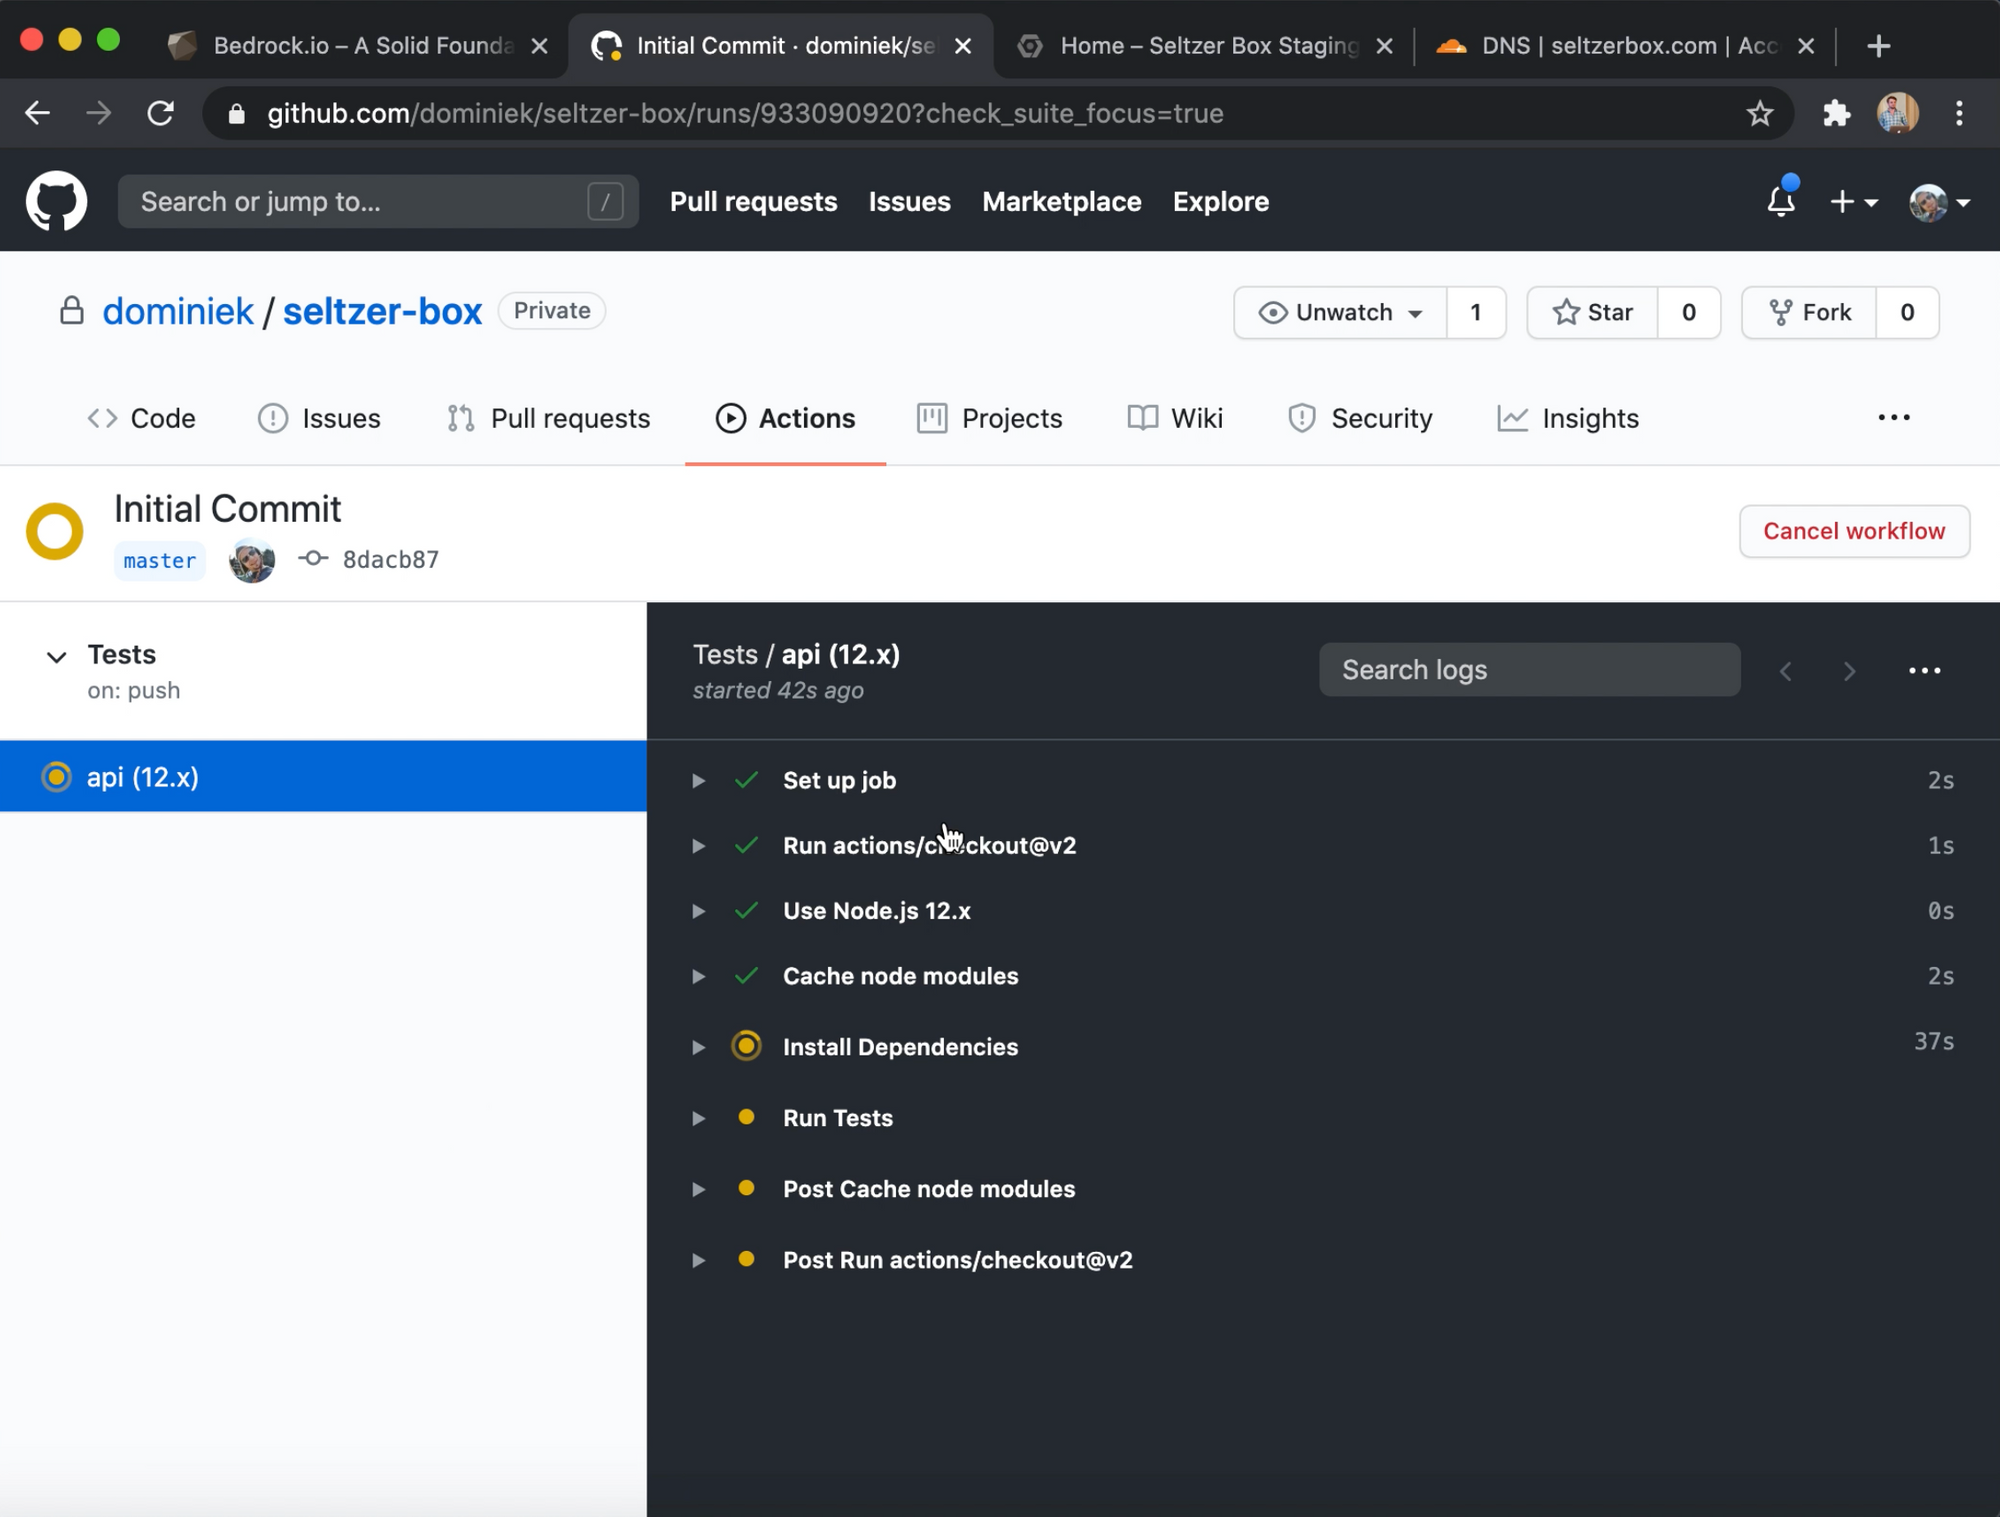2000x1517 pixels.
Task: Star the seltzer-box repository
Action: pos(1593,312)
